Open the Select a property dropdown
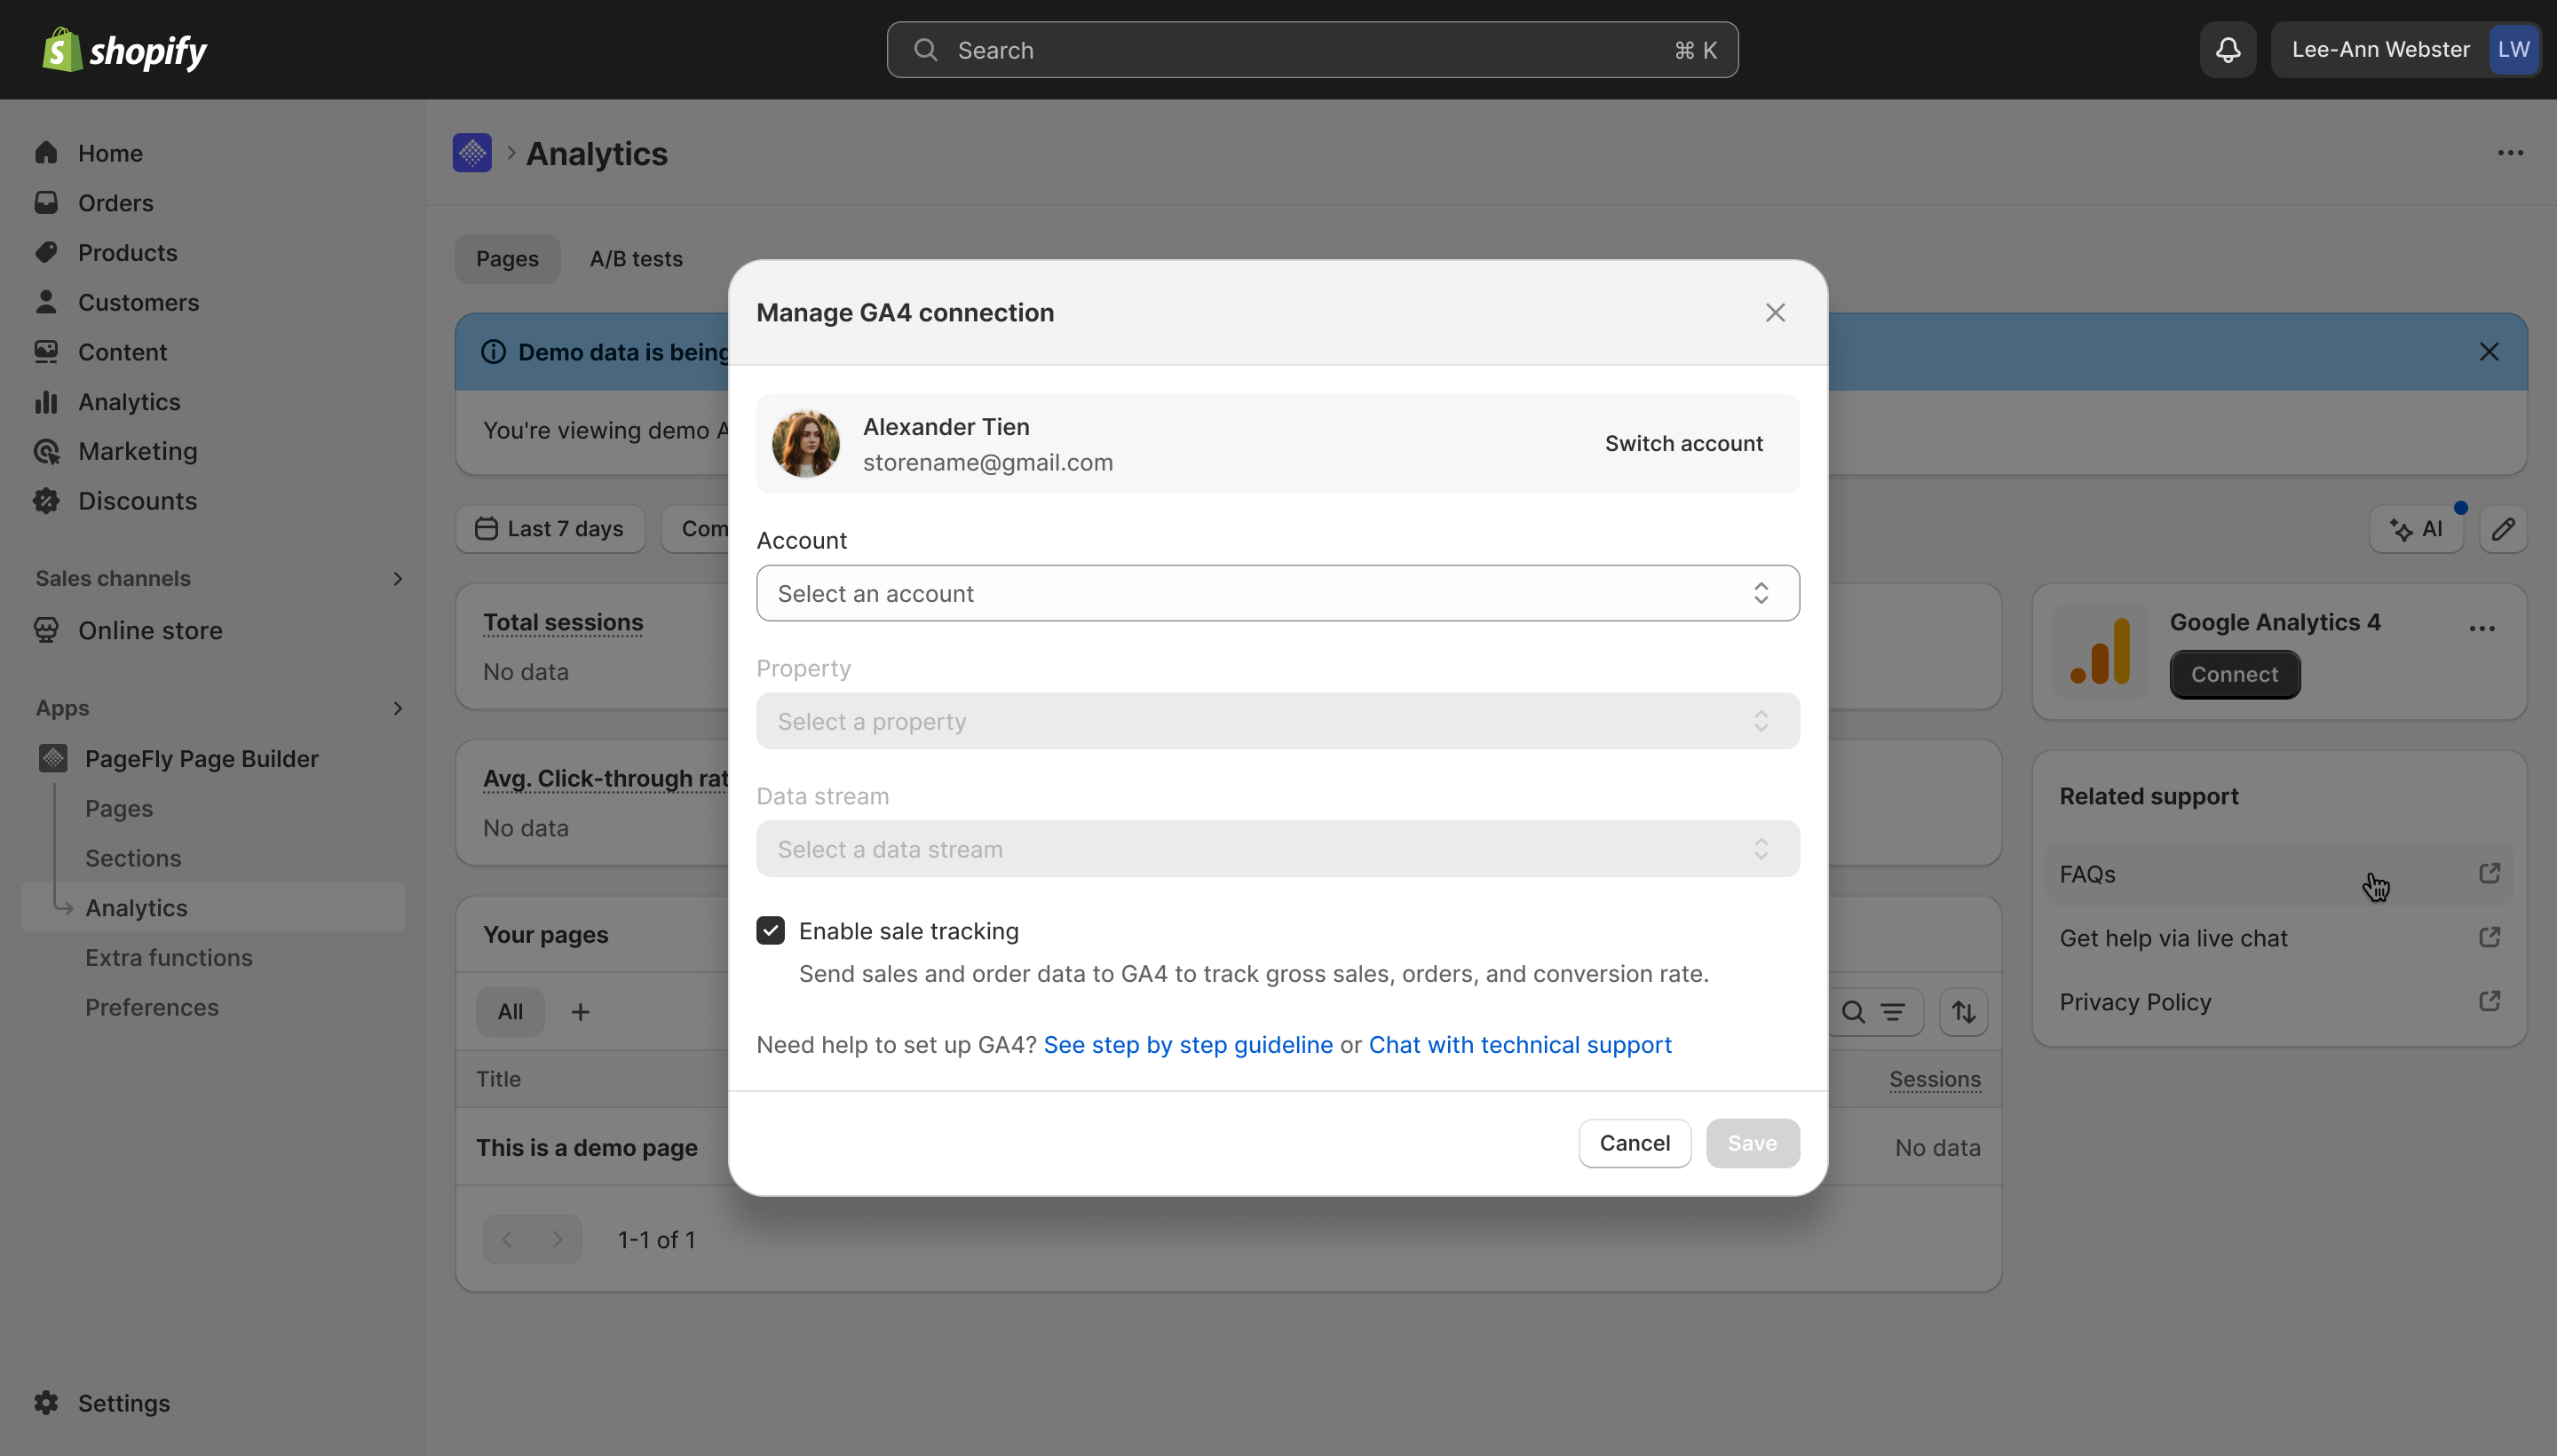 coord(1277,720)
